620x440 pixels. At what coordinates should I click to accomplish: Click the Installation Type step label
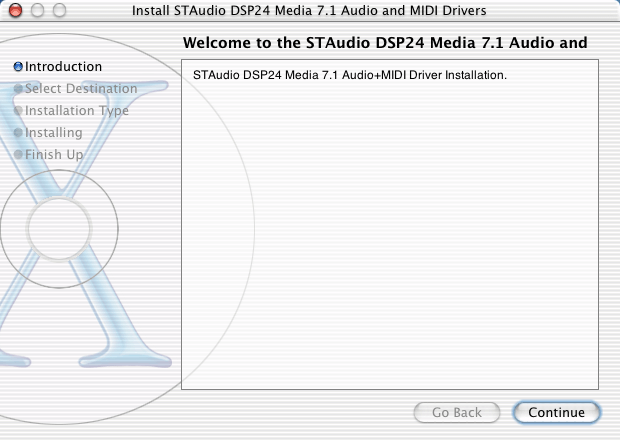[x=77, y=111]
